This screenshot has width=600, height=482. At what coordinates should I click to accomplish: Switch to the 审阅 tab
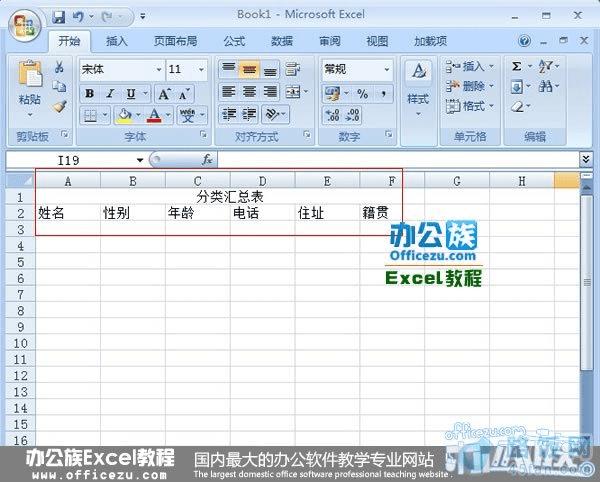pyautogui.click(x=329, y=41)
